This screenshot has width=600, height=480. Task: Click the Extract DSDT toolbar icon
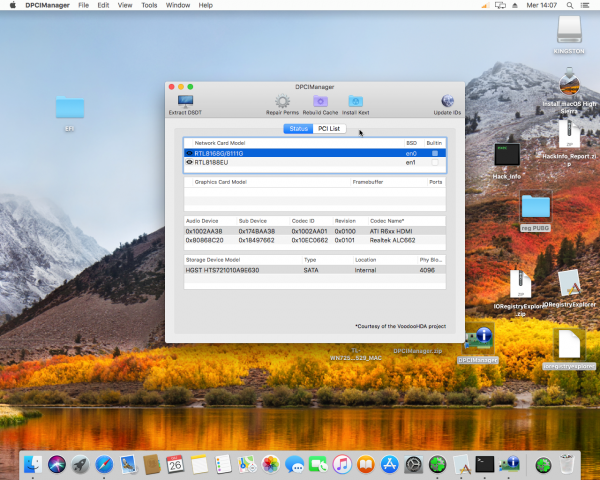click(x=184, y=102)
